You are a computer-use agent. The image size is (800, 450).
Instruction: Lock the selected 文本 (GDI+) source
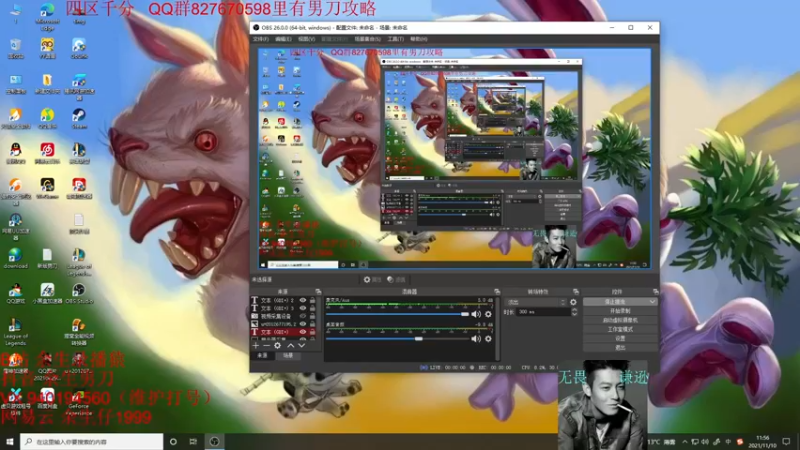pos(312,332)
